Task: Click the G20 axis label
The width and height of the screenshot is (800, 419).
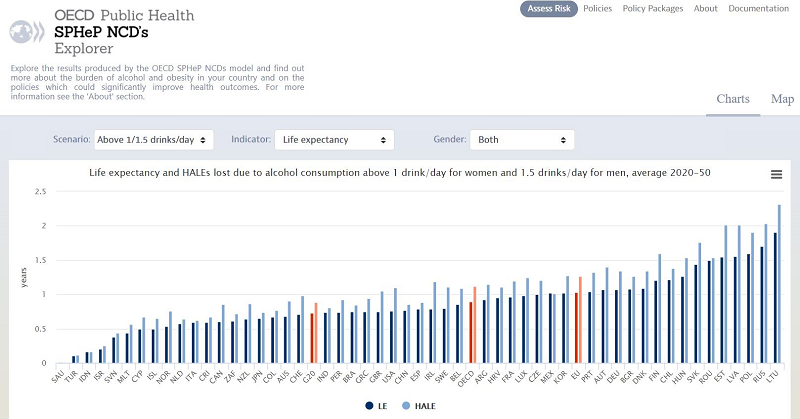Action: [309, 378]
